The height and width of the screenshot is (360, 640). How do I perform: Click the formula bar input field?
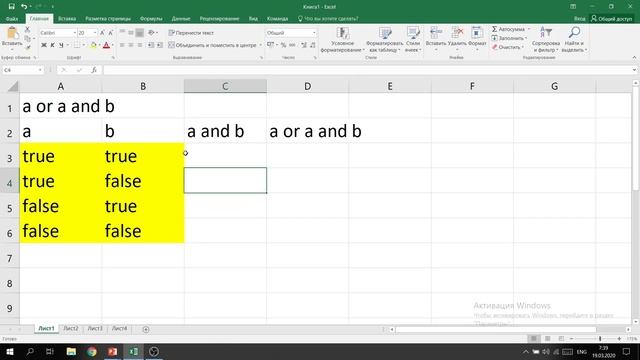click(x=367, y=70)
